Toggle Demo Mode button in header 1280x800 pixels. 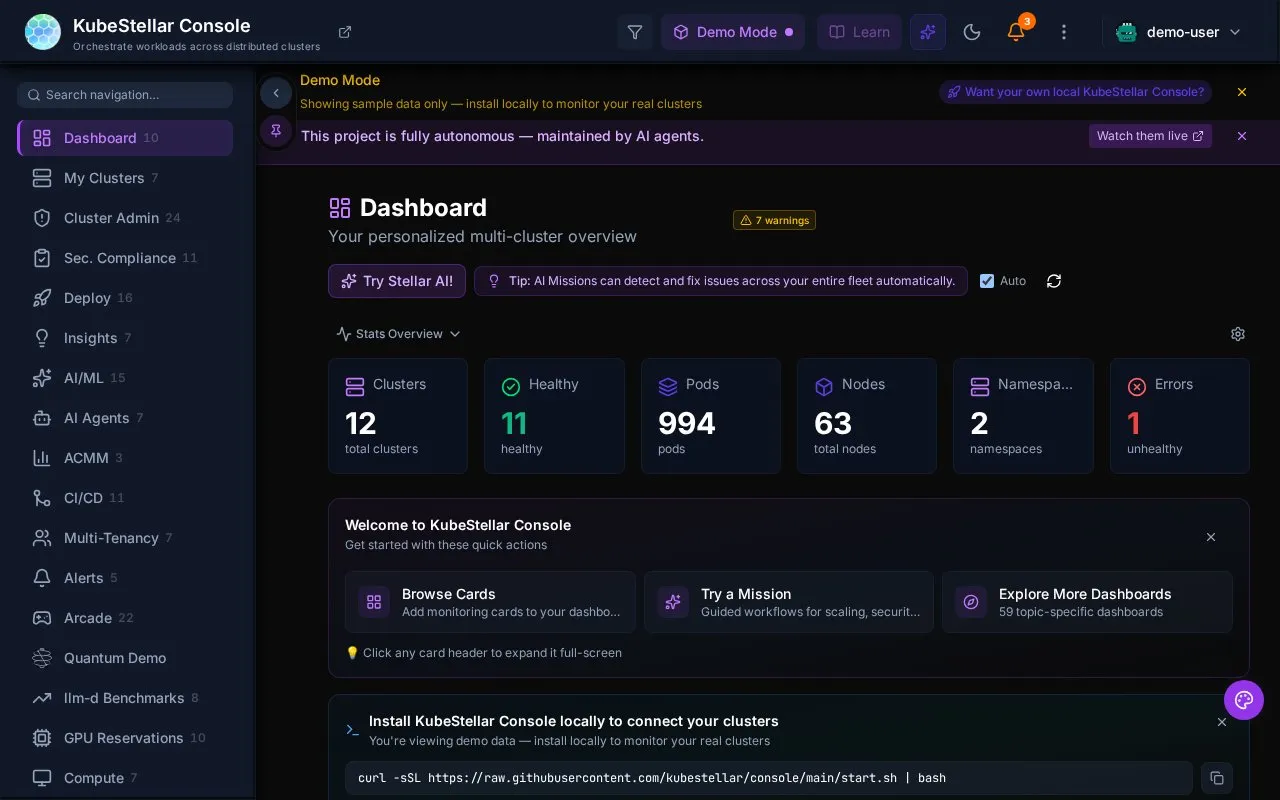[733, 32]
